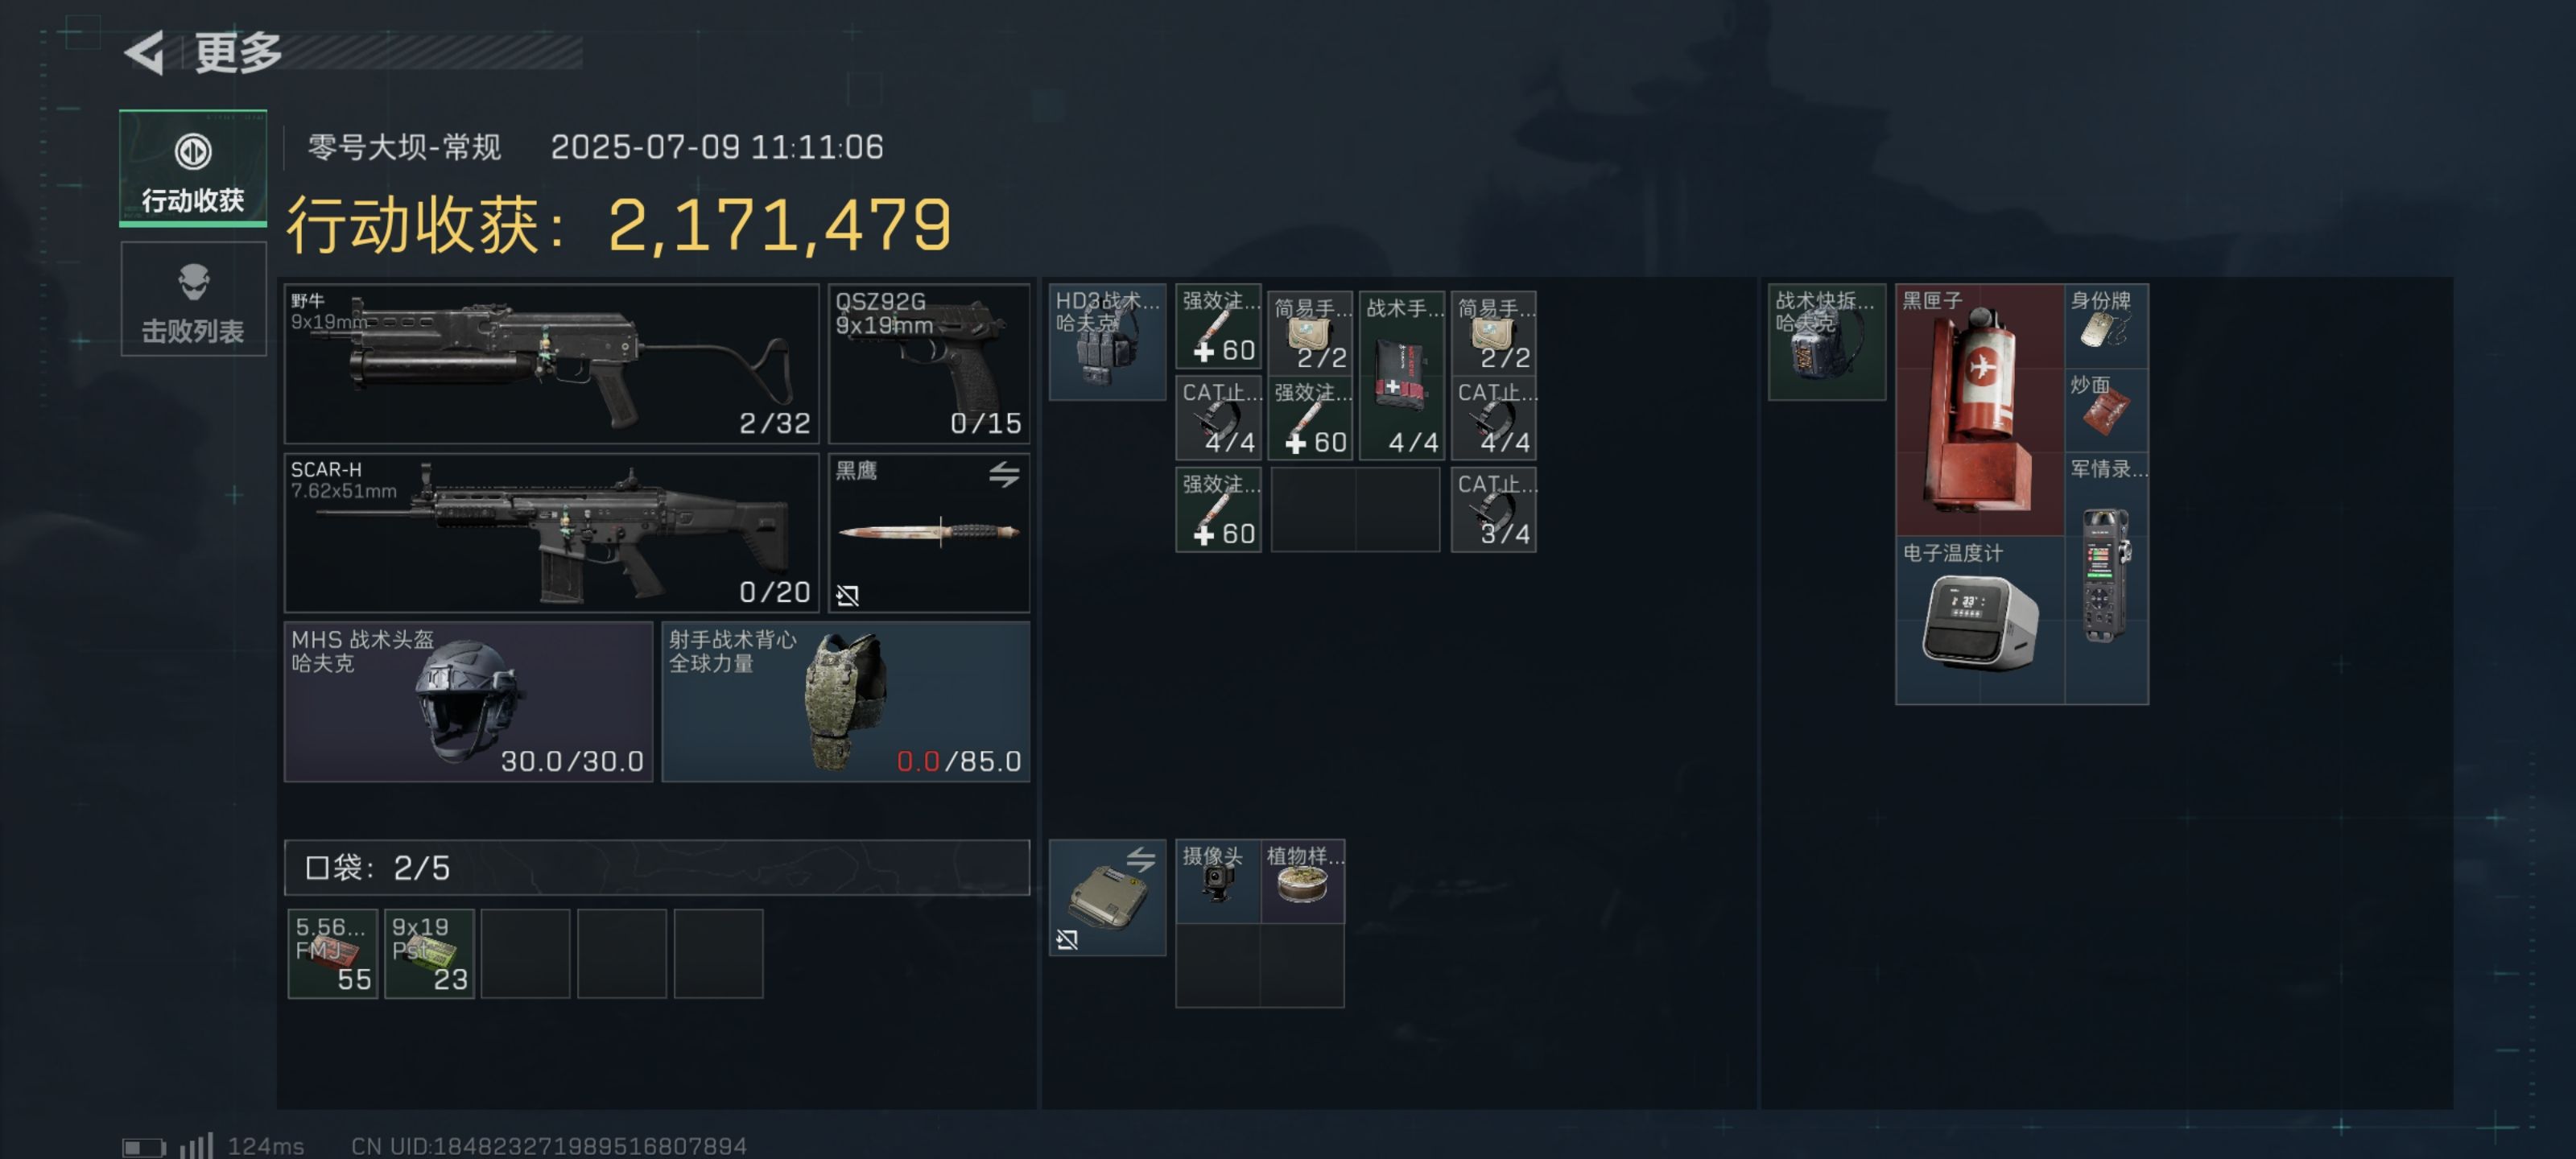Select the 摄像头 camera item

coord(1218,881)
